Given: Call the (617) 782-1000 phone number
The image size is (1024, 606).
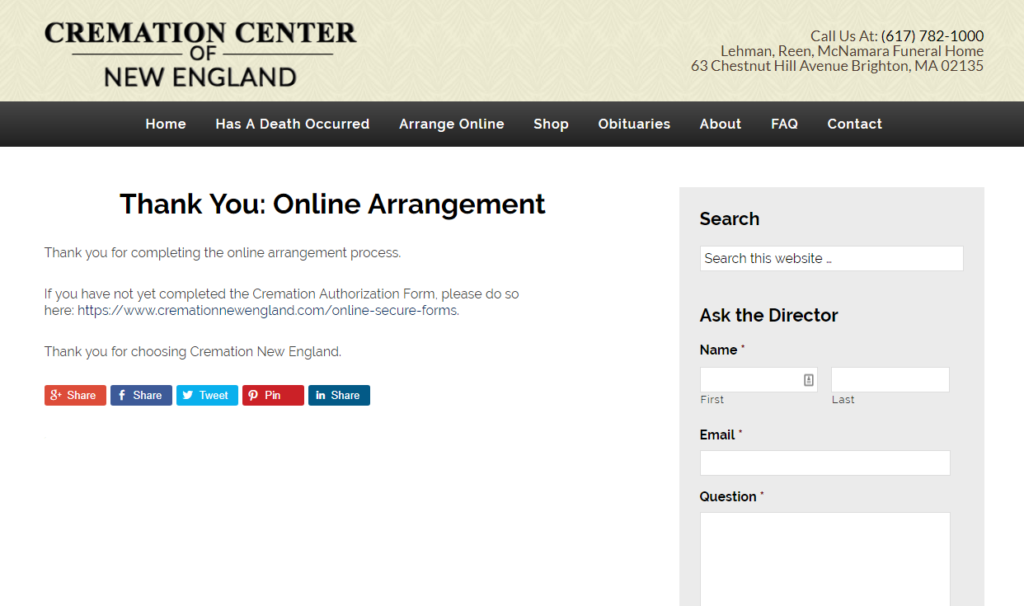Looking at the screenshot, I should 932,36.
